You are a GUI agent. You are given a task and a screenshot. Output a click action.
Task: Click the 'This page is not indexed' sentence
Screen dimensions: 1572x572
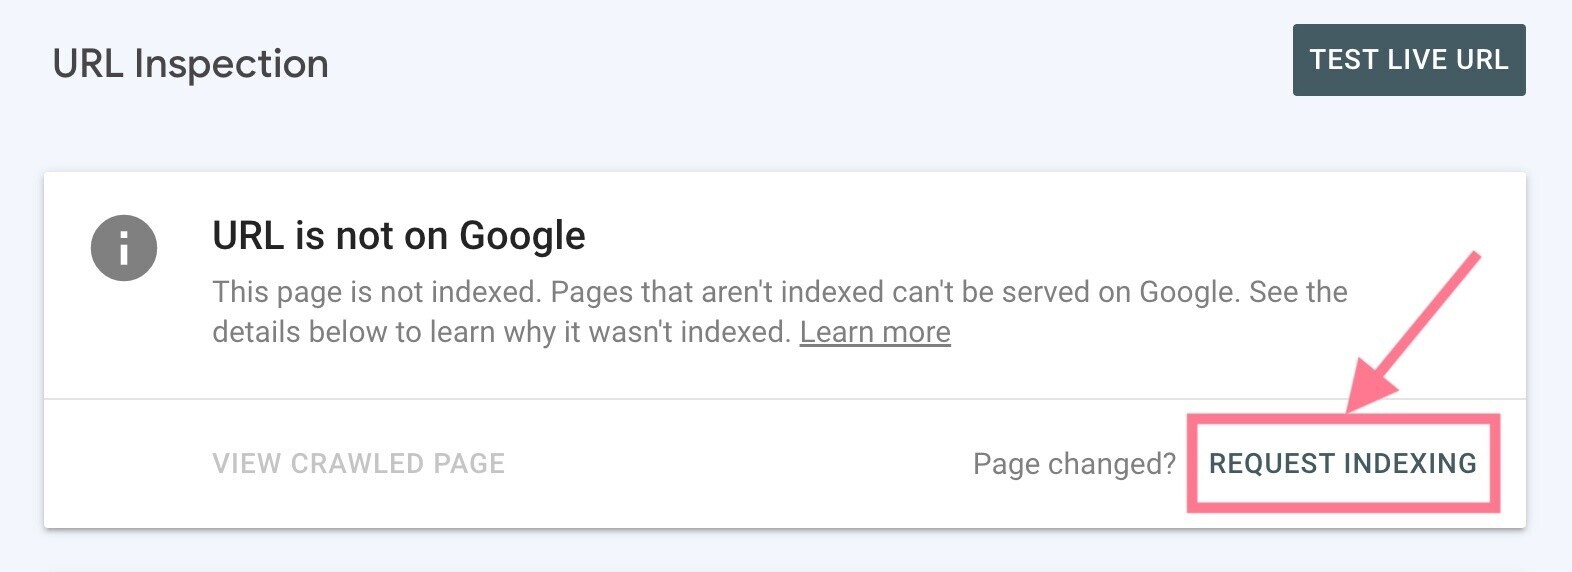378,292
